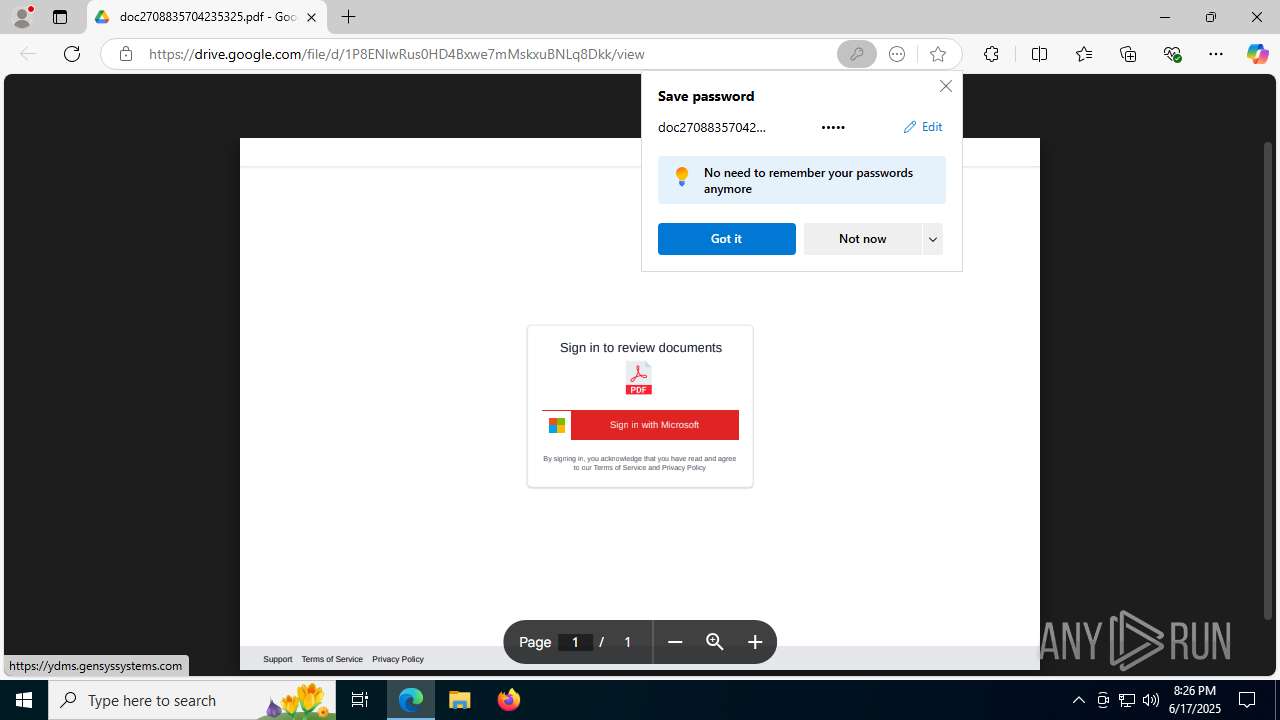Click the Got it button
Image resolution: width=1280 pixels, height=720 pixels.
click(727, 239)
